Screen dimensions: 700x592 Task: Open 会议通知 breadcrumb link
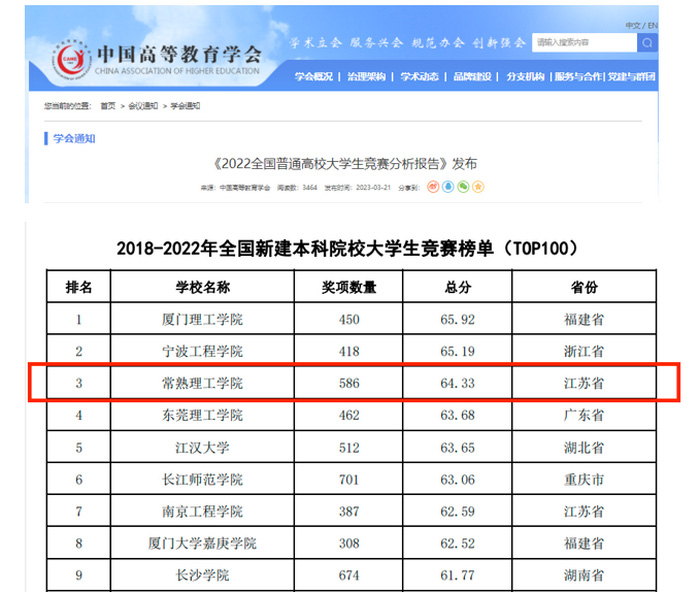tap(143, 106)
